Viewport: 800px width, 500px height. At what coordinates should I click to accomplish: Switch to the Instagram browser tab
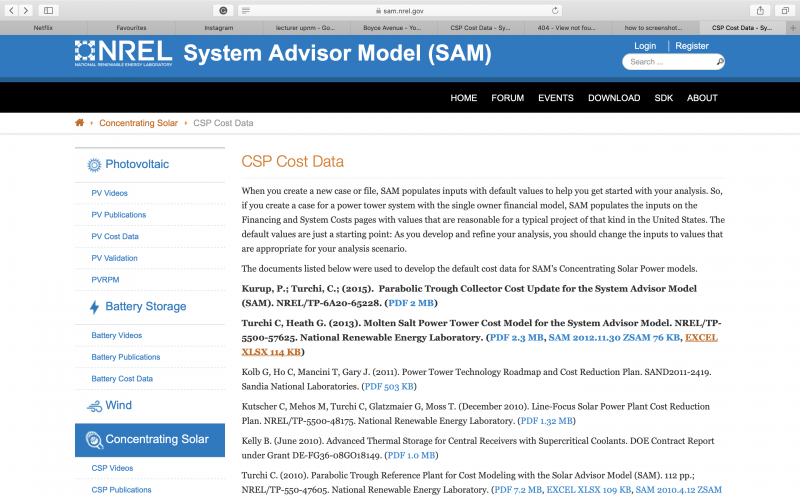pyautogui.click(x=217, y=28)
